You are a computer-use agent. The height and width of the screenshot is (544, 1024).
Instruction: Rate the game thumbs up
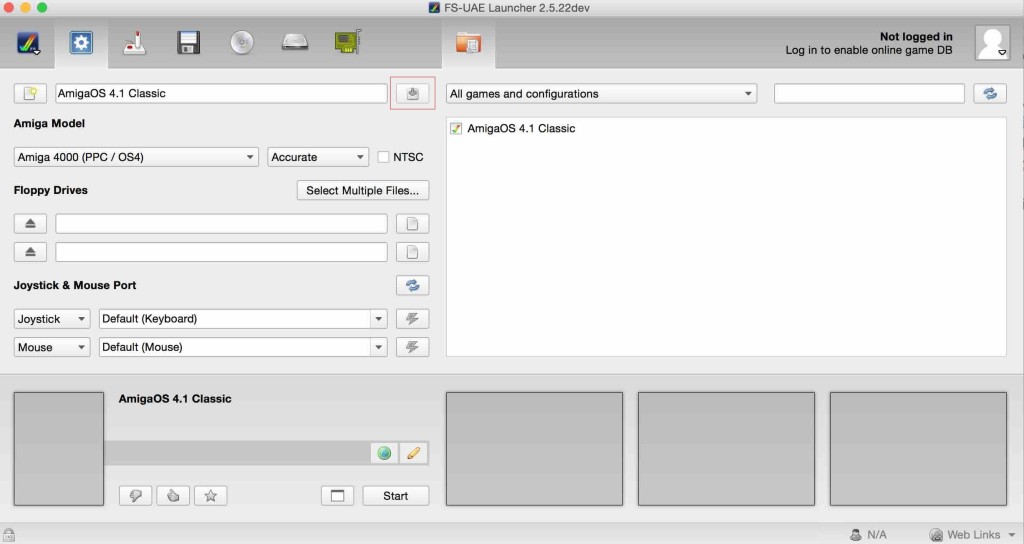173,496
